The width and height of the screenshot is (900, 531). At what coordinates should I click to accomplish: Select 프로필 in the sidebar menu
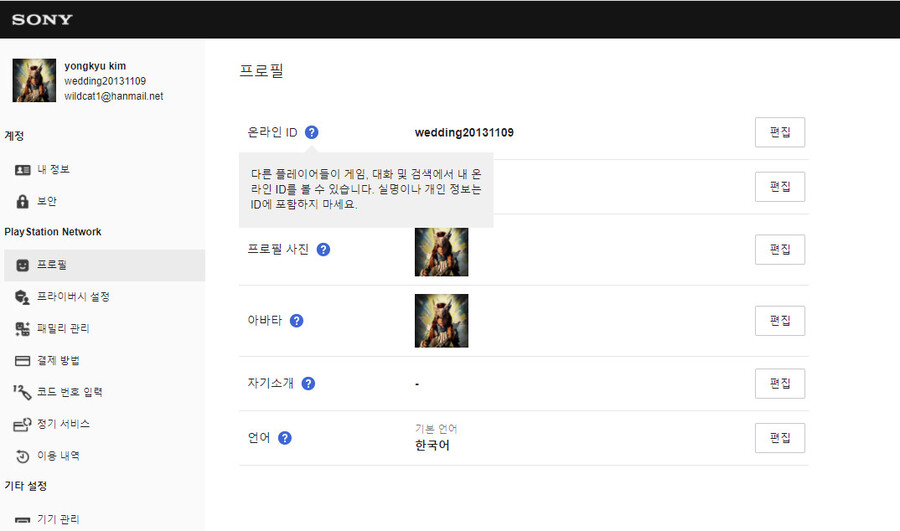coord(52,266)
